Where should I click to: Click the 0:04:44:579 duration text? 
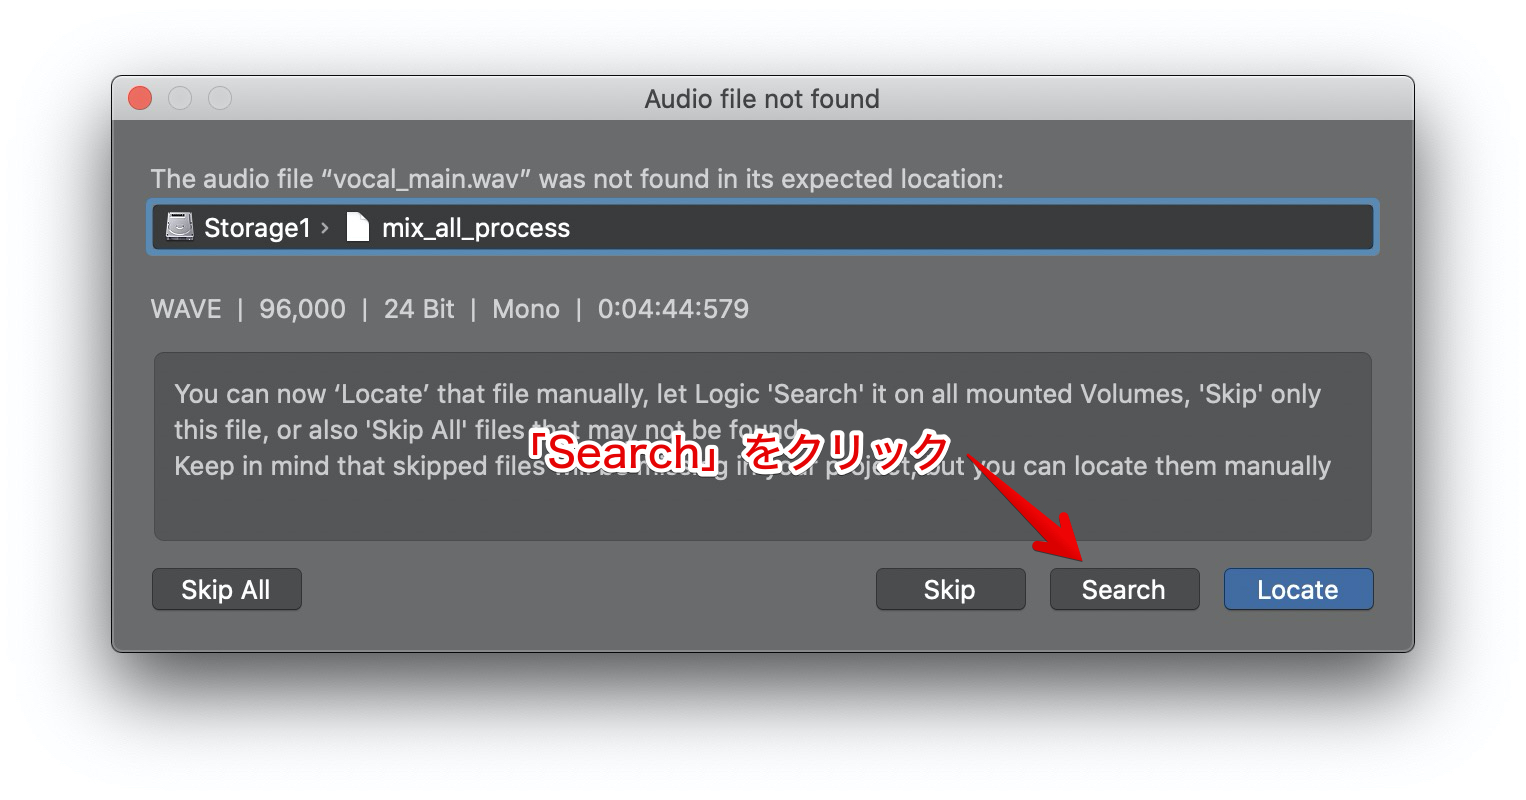pos(673,309)
